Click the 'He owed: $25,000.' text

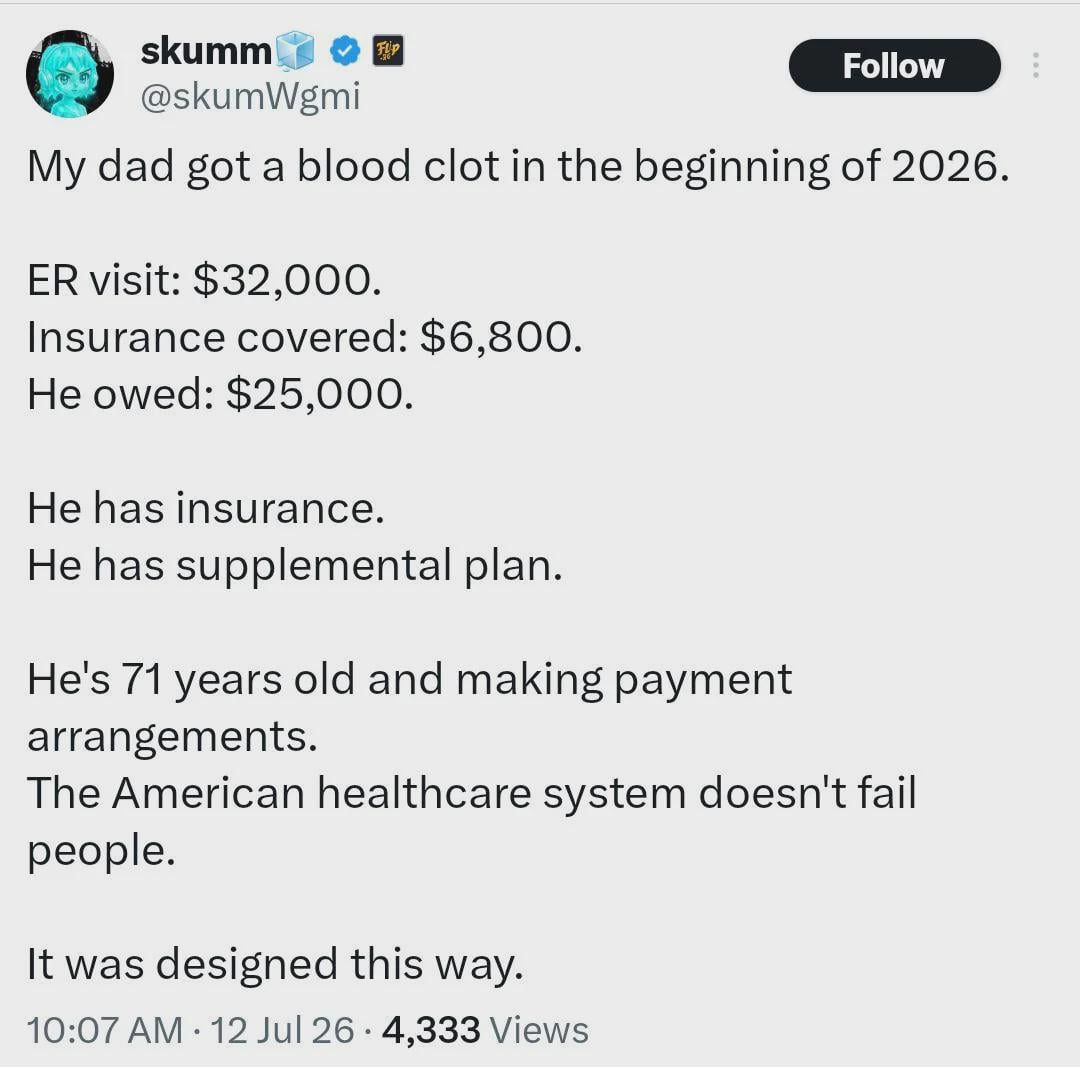[220, 394]
